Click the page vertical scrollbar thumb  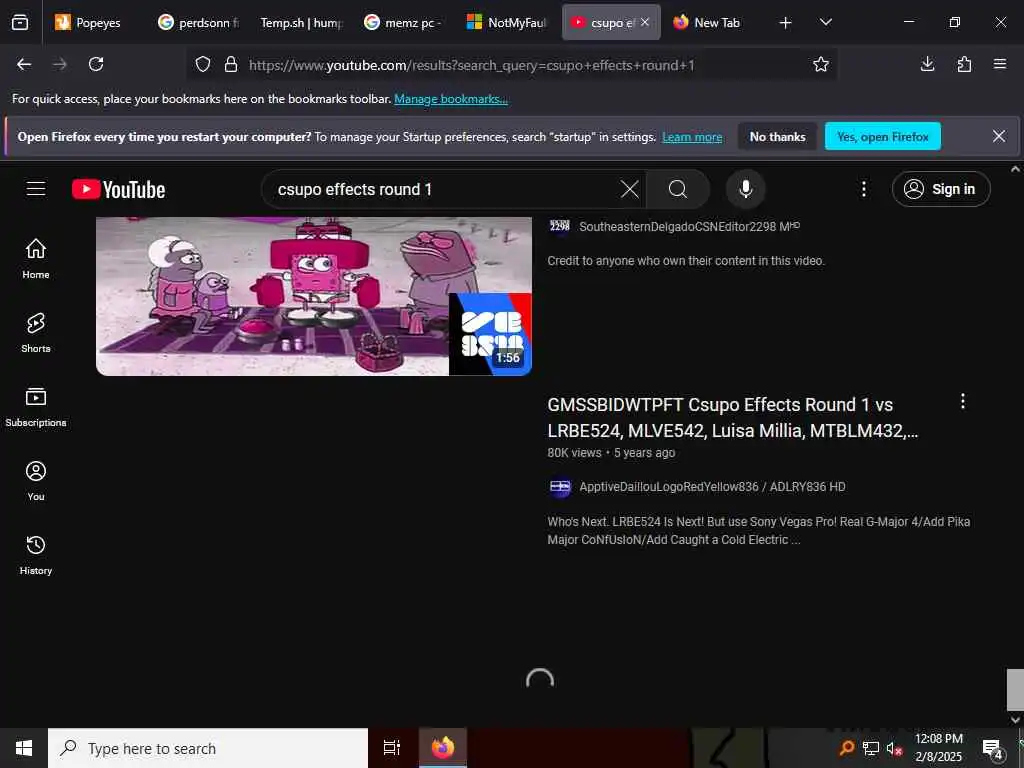1015,691
